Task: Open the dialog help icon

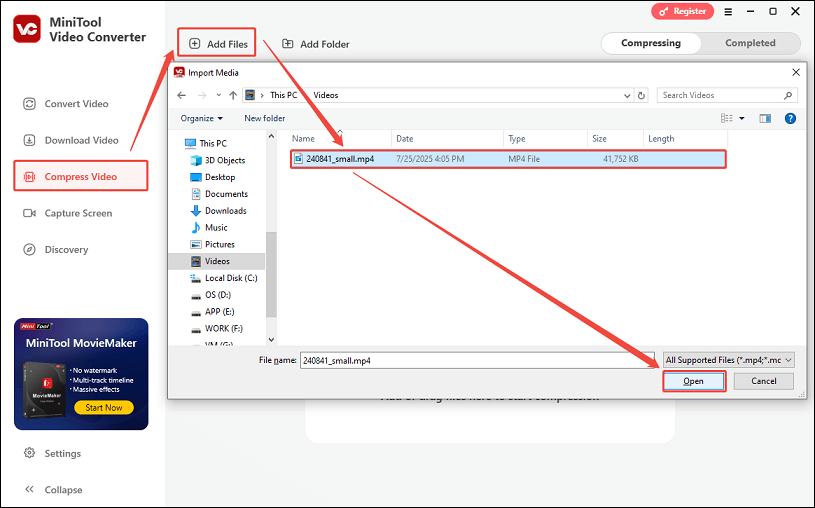Action: click(790, 119)
